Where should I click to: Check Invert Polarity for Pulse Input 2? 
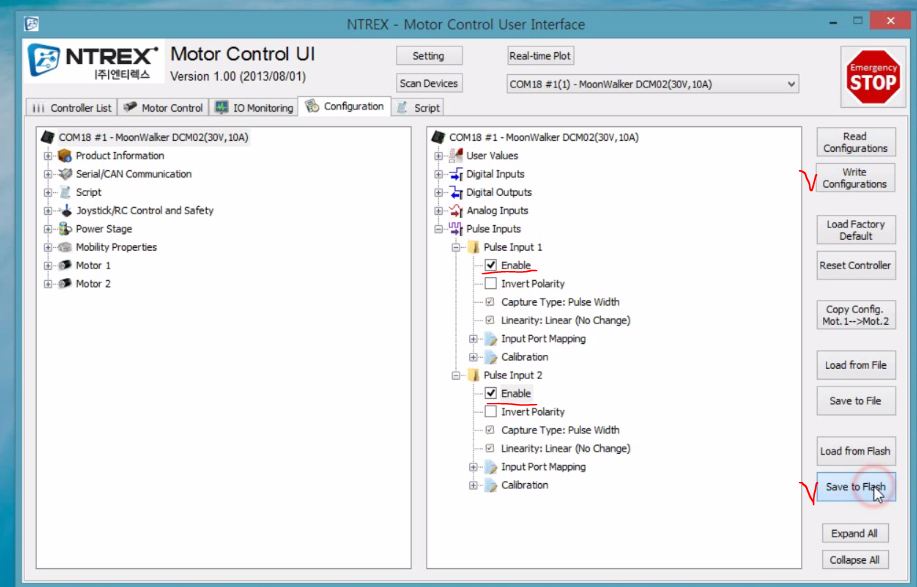491,412
